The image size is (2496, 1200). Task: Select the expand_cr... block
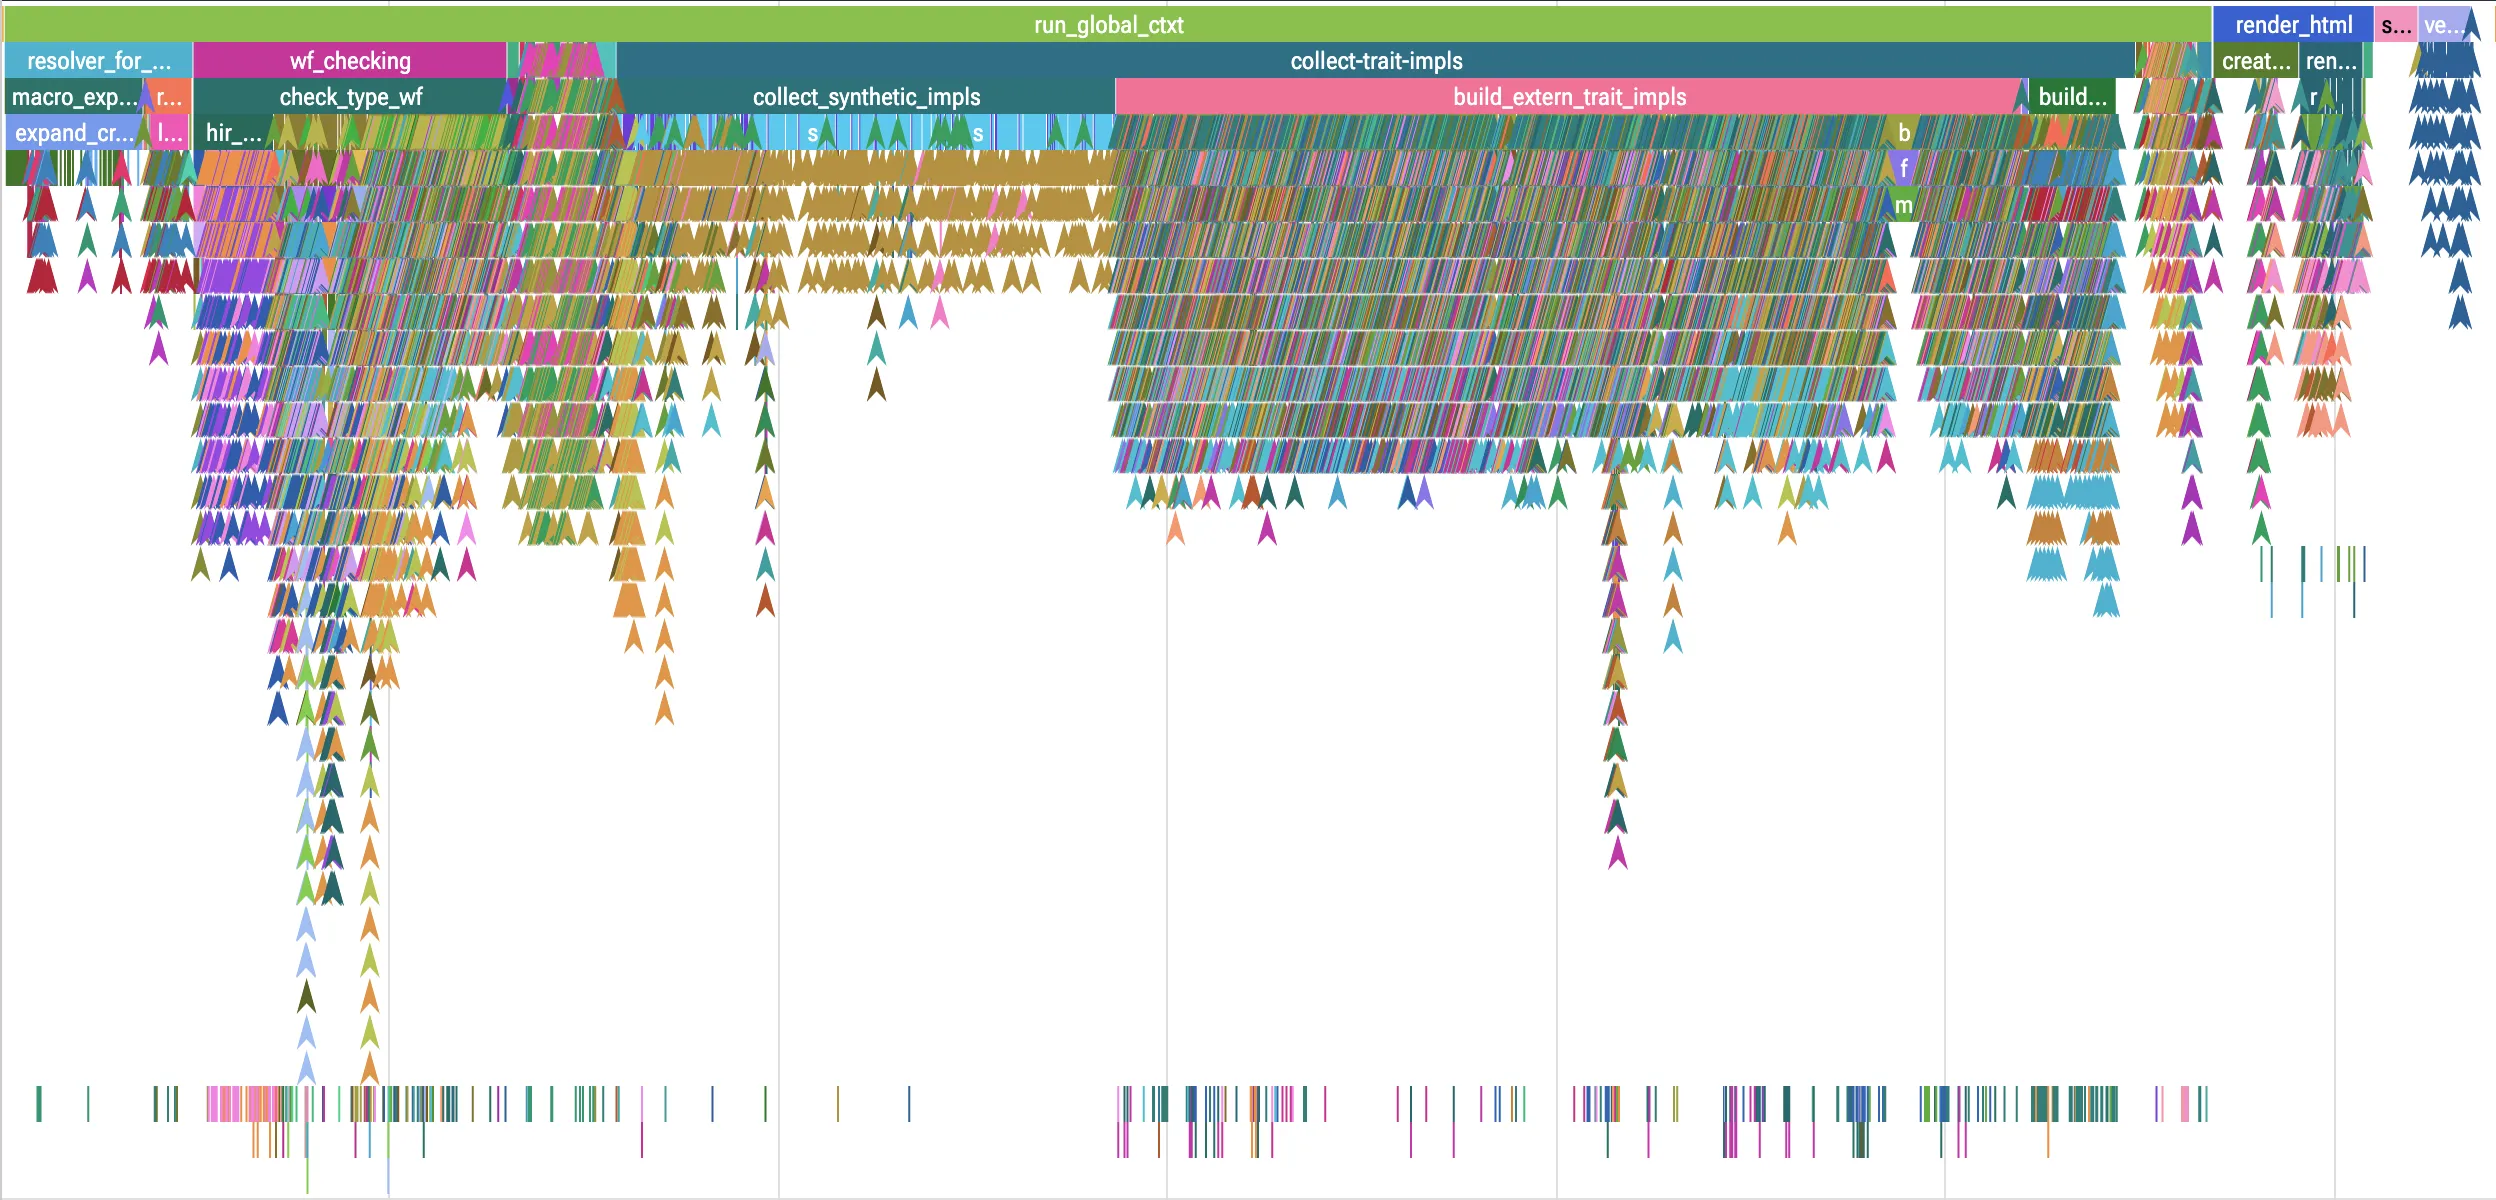coord(74,133)
